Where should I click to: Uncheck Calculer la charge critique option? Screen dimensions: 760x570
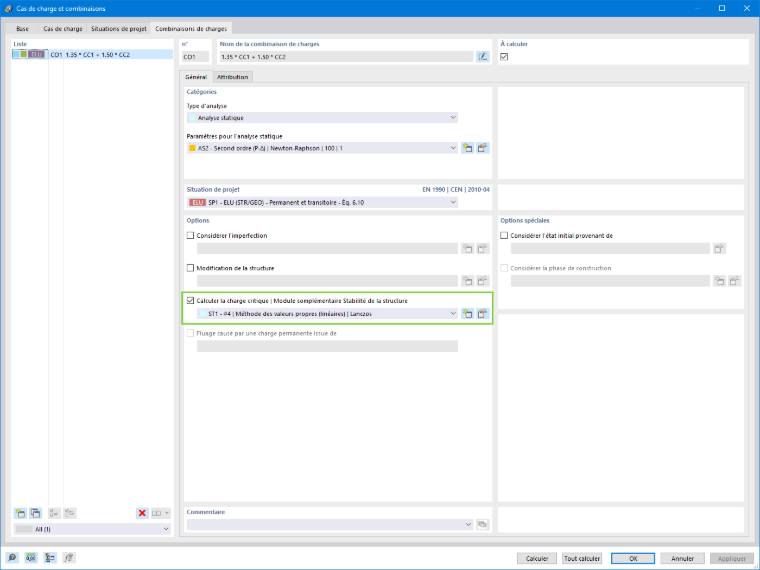pyautogui.click(x=190, y=301)
